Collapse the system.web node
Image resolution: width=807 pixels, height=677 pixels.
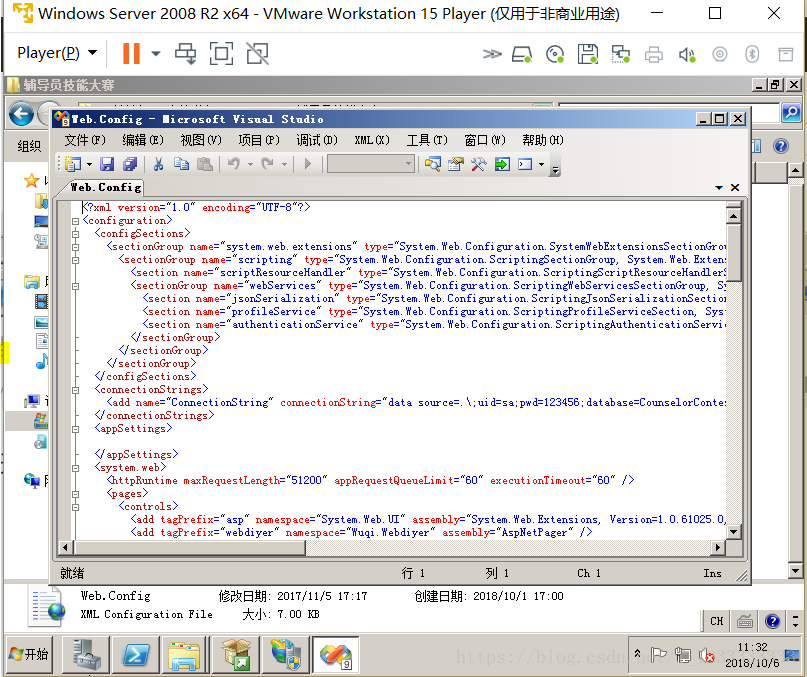point(76,468)
